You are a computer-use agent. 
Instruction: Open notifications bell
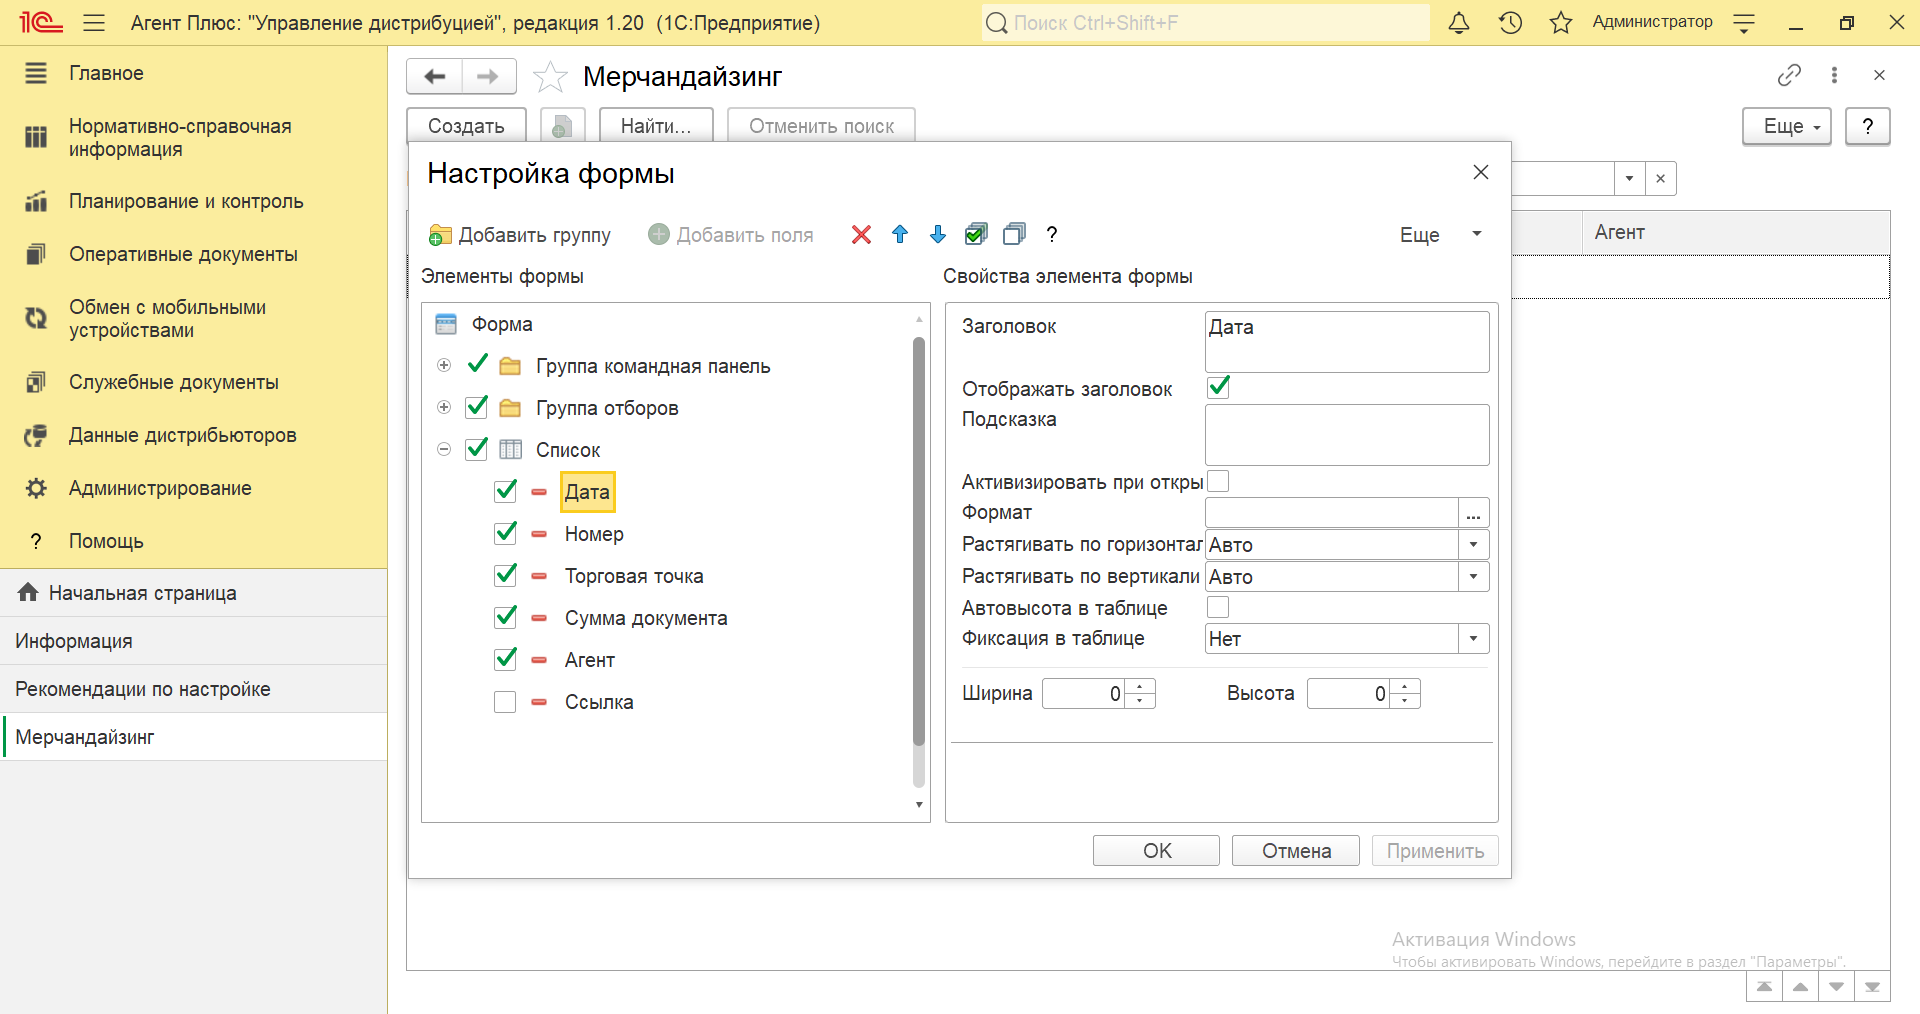coord(1459,22)
